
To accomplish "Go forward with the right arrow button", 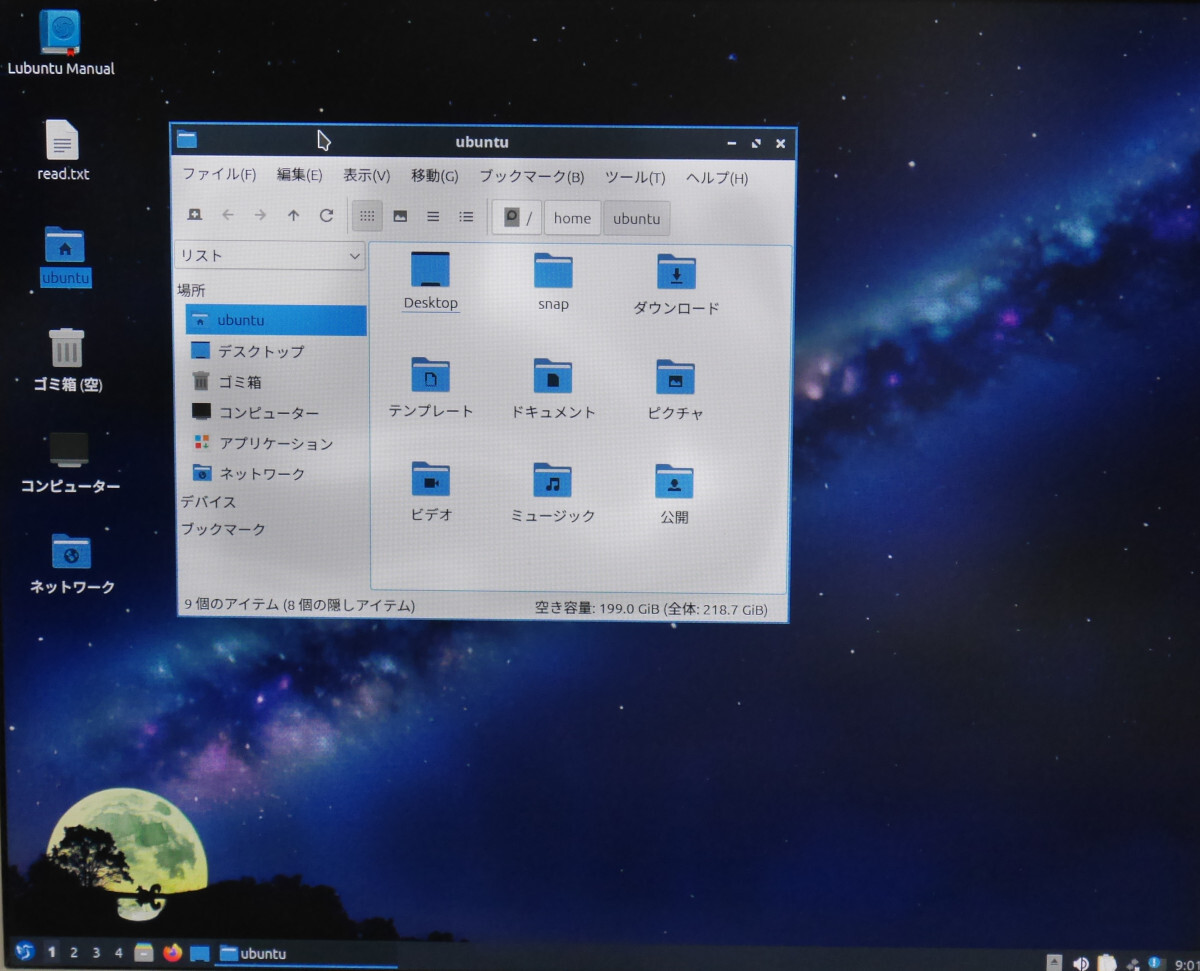I will pyautogui.click(x=260, y=215).
